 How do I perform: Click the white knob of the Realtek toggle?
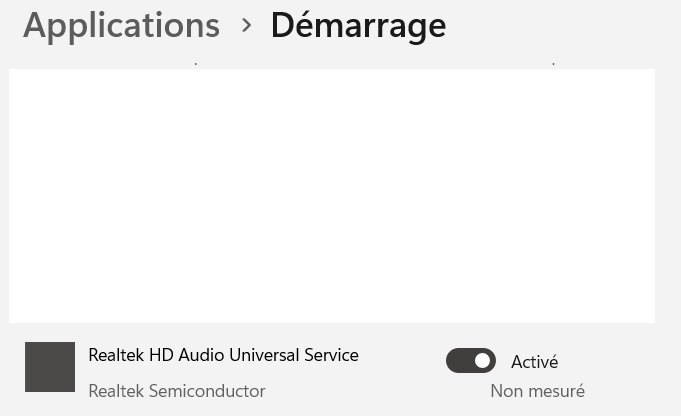483,361
